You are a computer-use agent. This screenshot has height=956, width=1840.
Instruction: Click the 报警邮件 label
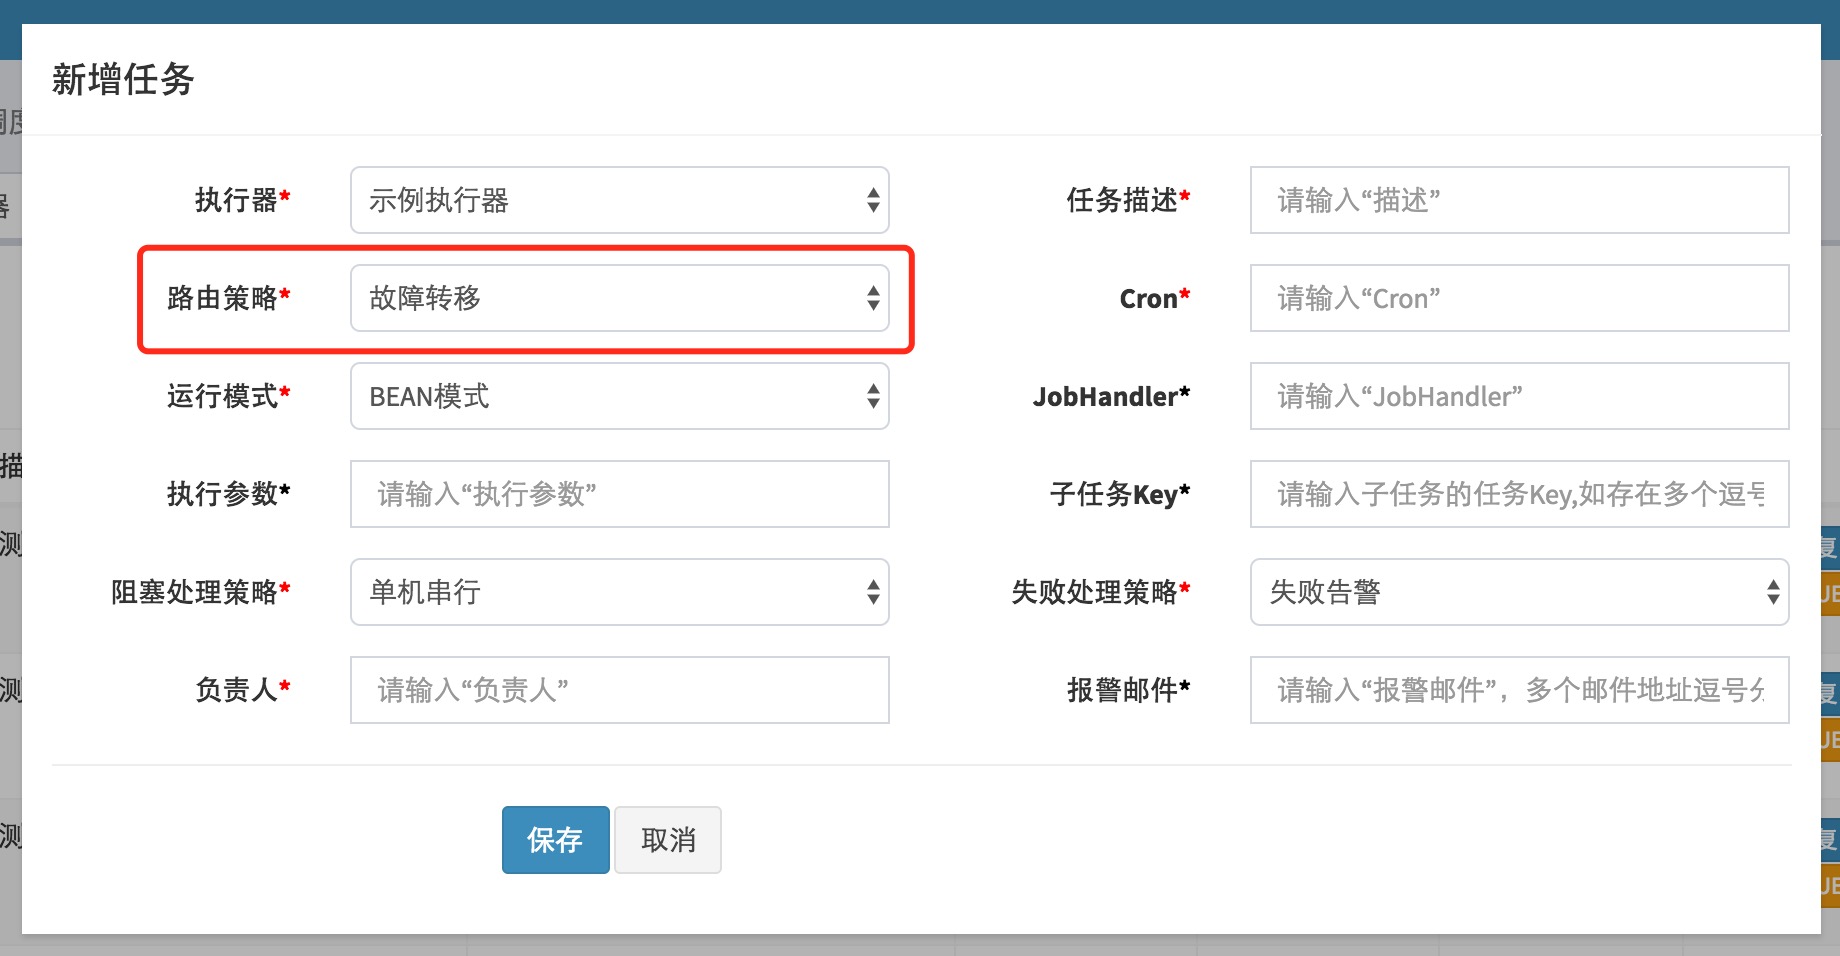1128,690
